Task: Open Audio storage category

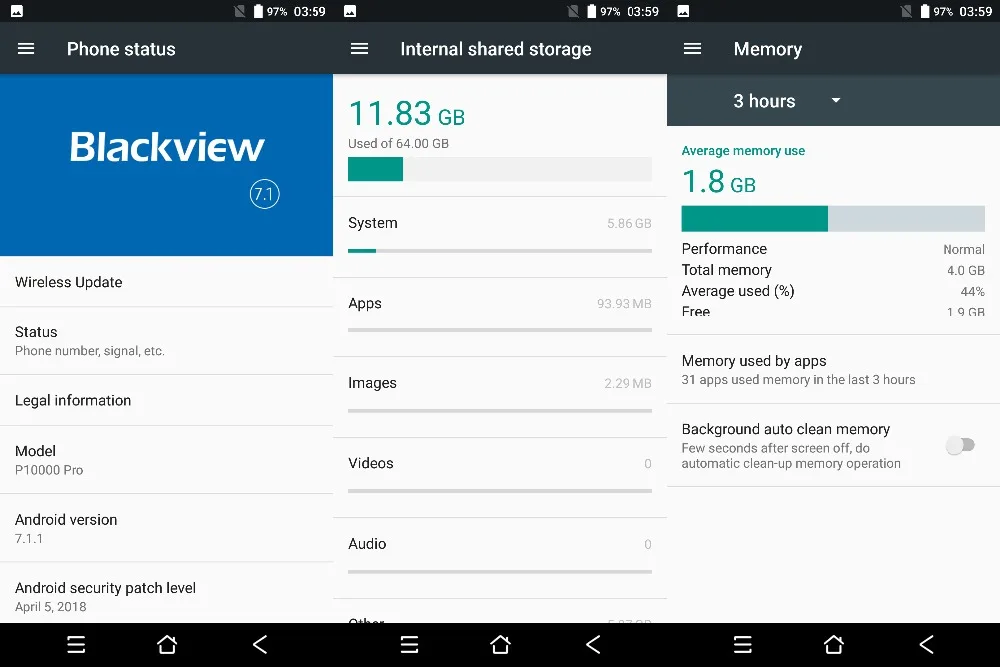Action: pos(500,558)
